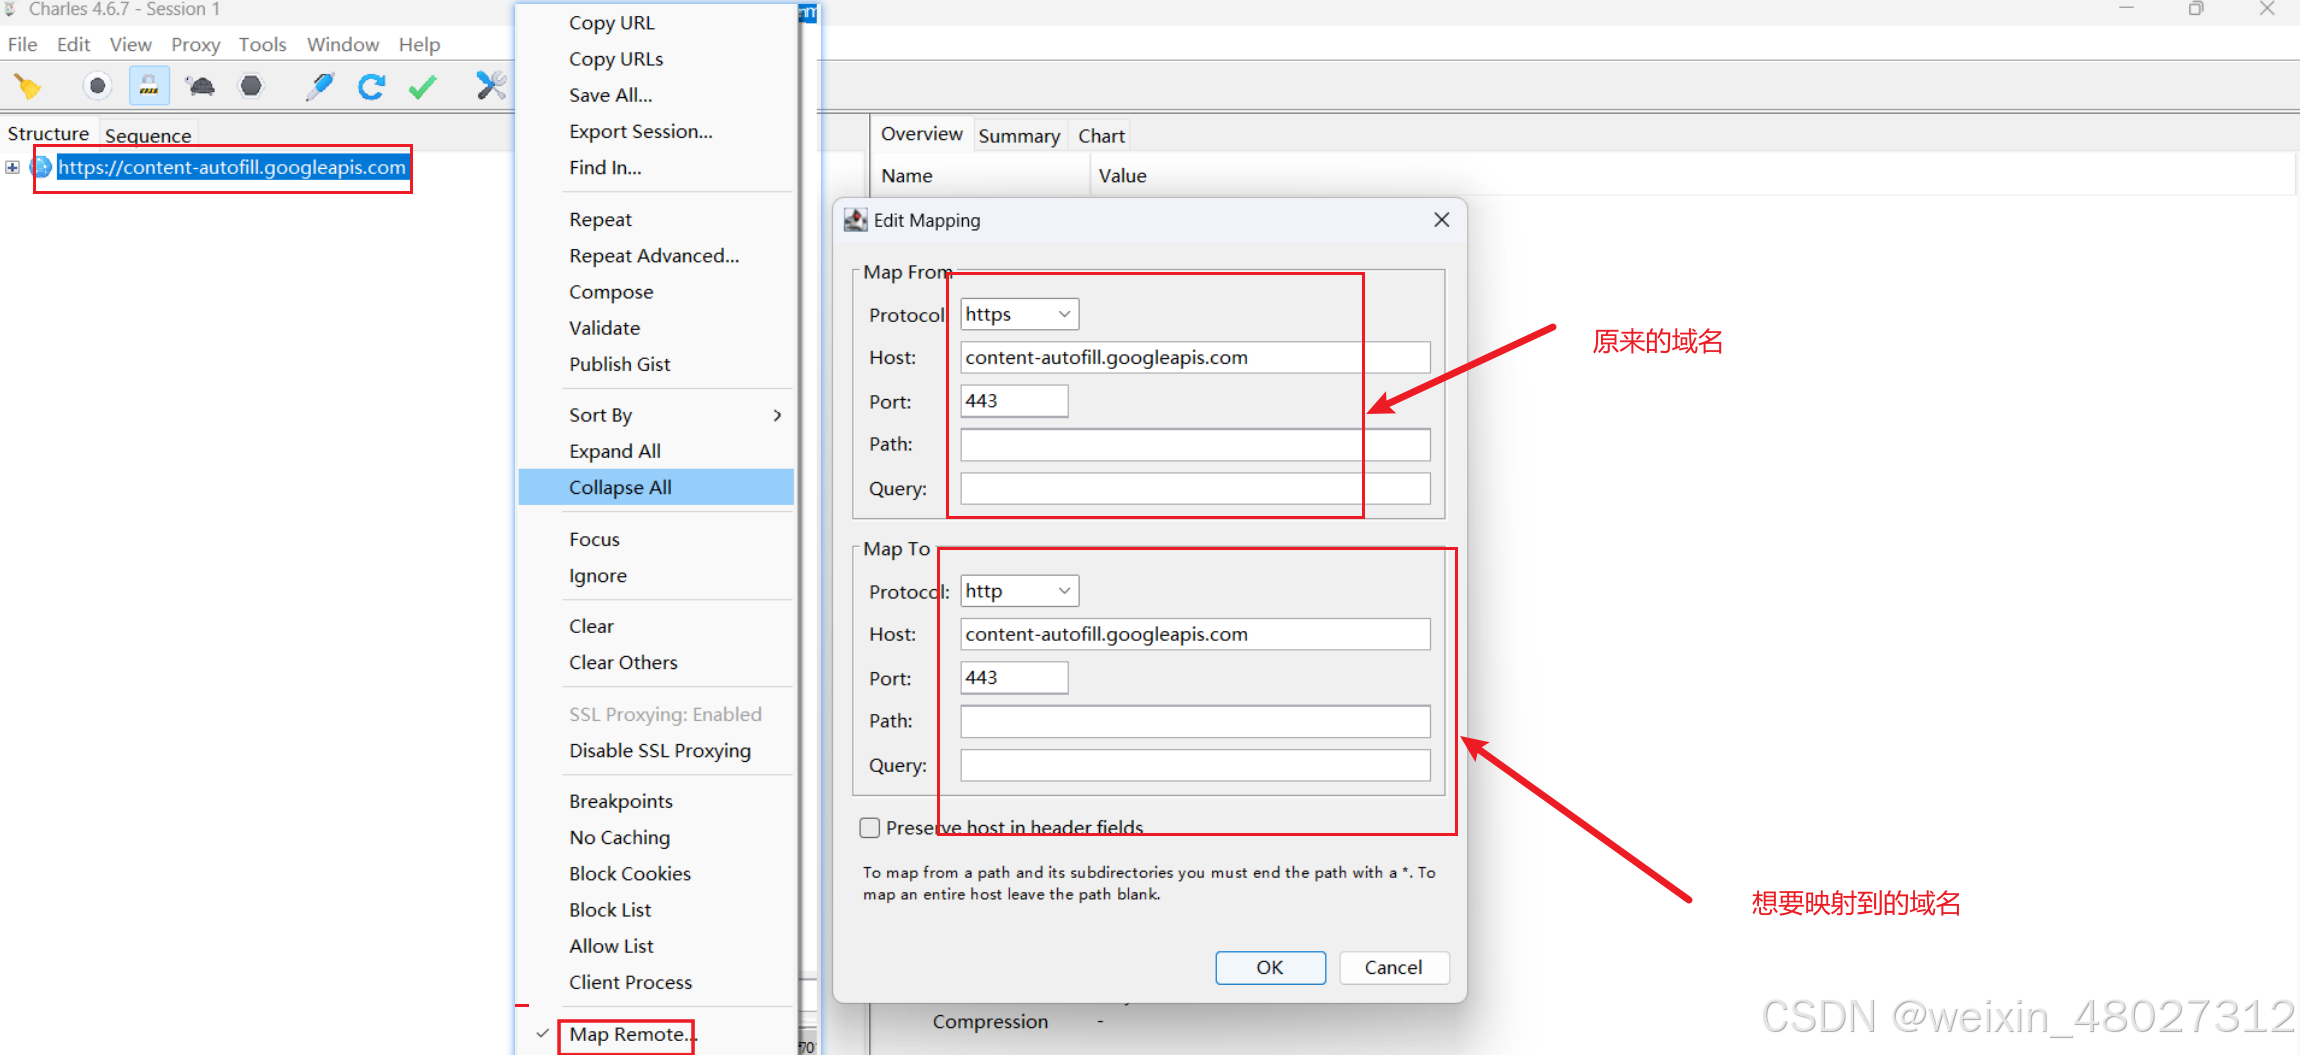This screenshot has height=1055, width=2300.
Task: Enable Preserve host in header fields checkbox
Action: pyautogui.click(x=870, y=828)
